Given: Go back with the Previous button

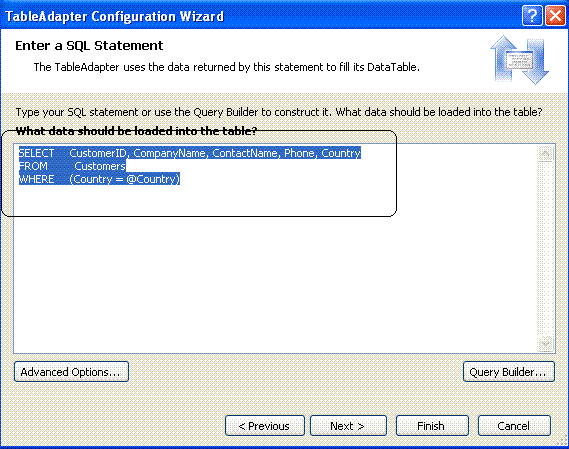Looking at the screenshot, I should pyautogui.click(x=265, y=425).
